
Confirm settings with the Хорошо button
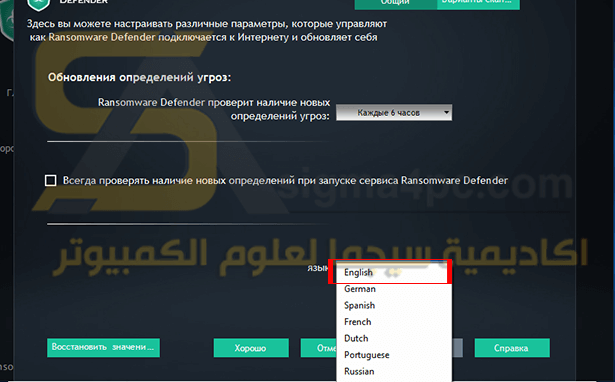251,348
